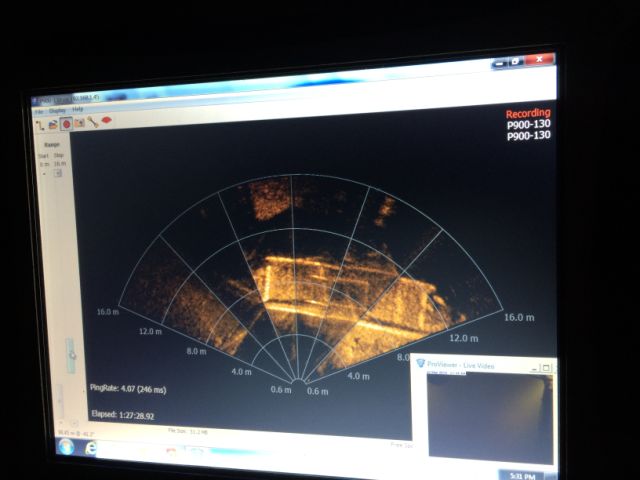The image size is (640, 480).
Task: Click the snapshot camera toolbar icon
Action: (79, 122)
